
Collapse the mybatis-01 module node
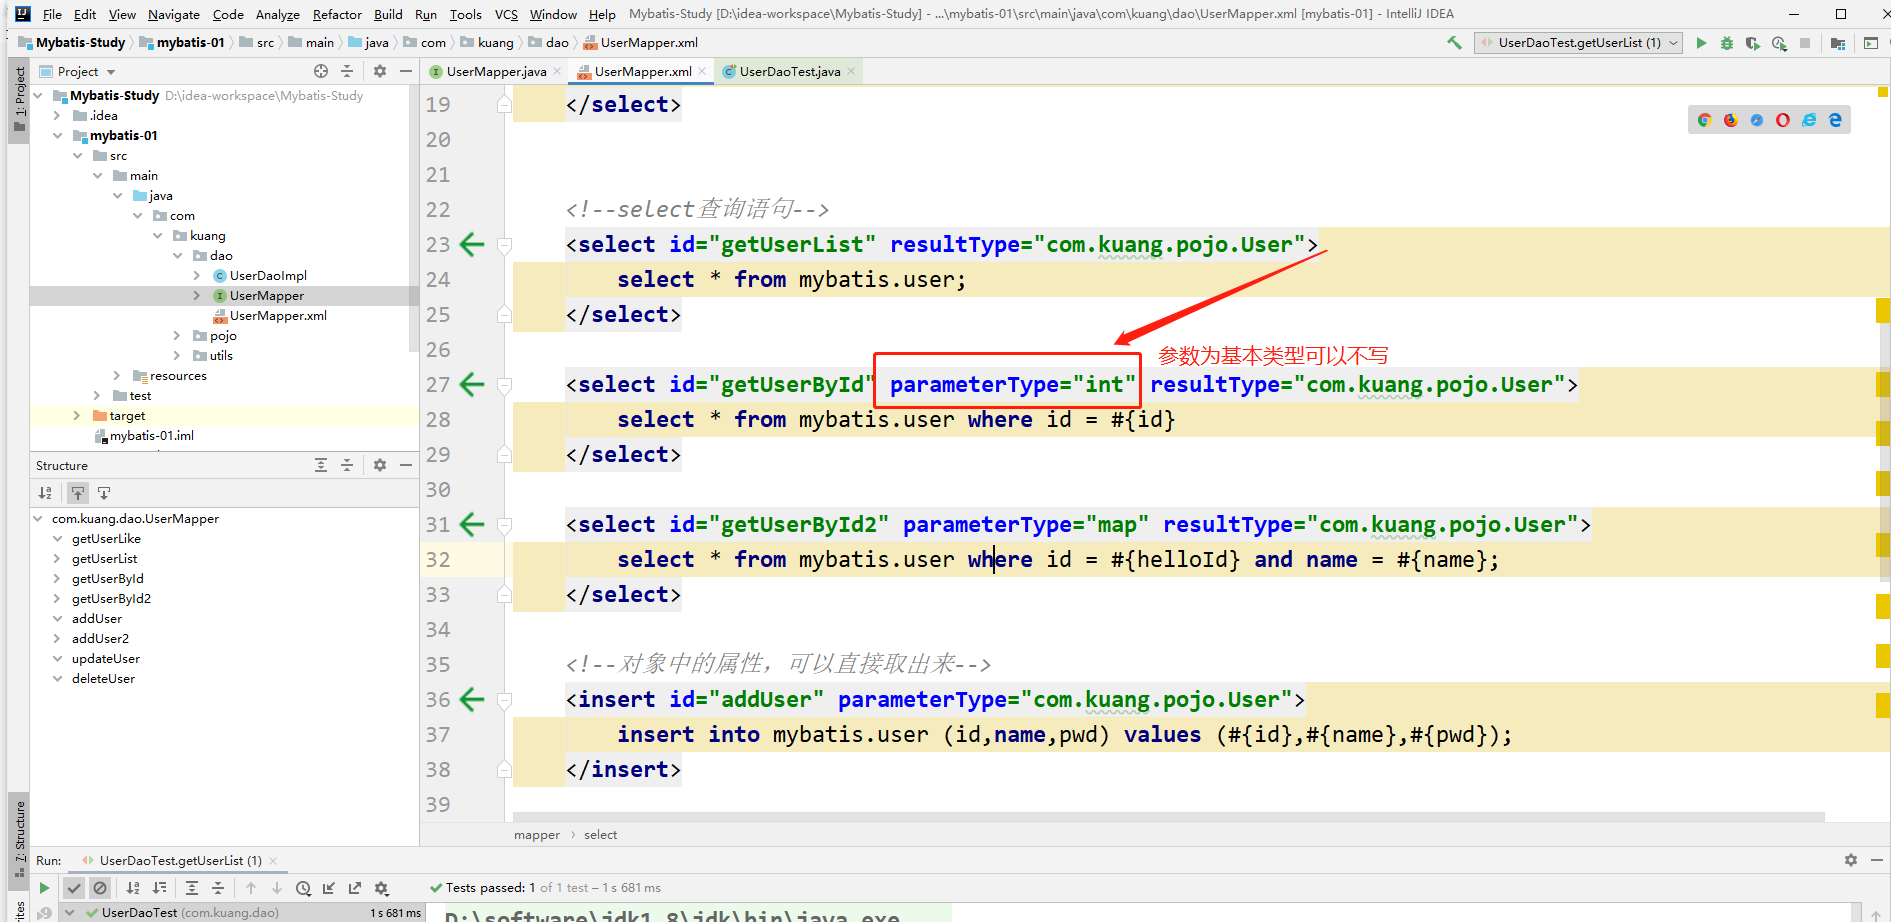point(58,136)
